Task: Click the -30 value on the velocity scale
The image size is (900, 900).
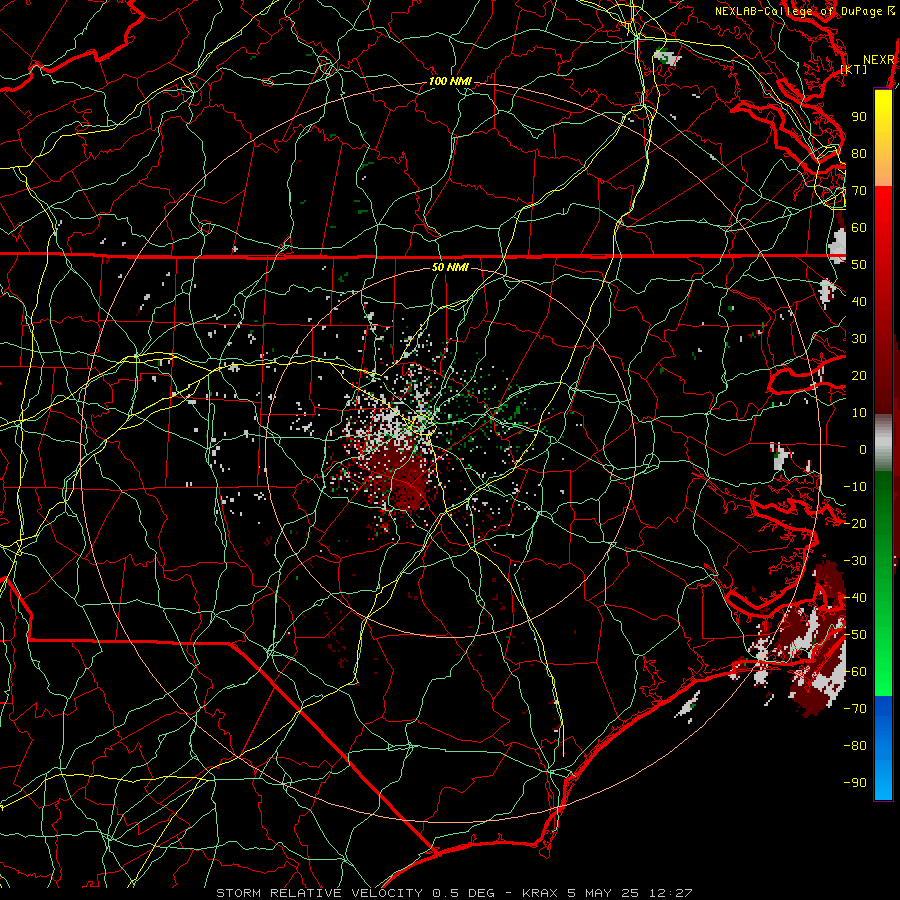Action: 855,561
